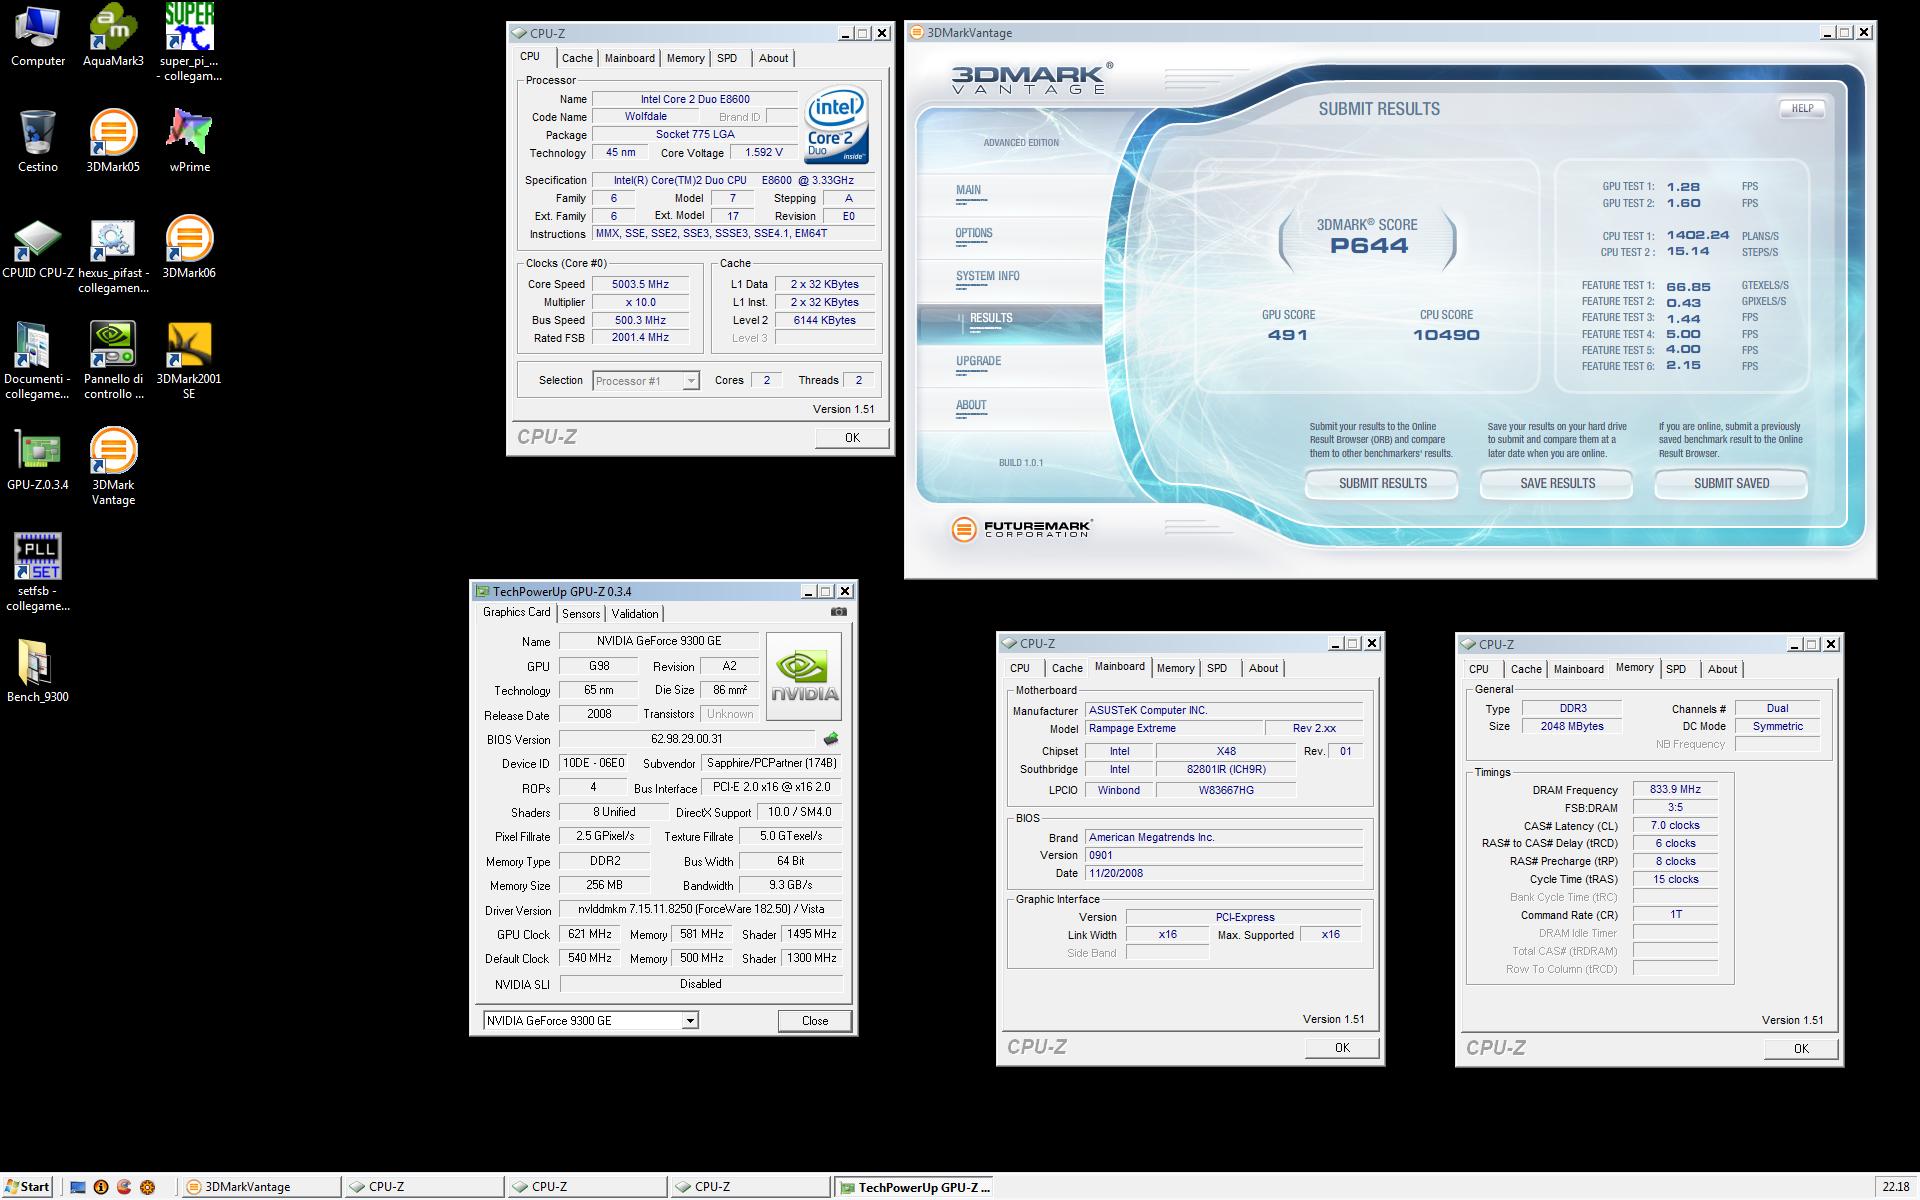Open Bench_9300 folder icon
Screen dimensions: 1920x1200
click(37, 673)
